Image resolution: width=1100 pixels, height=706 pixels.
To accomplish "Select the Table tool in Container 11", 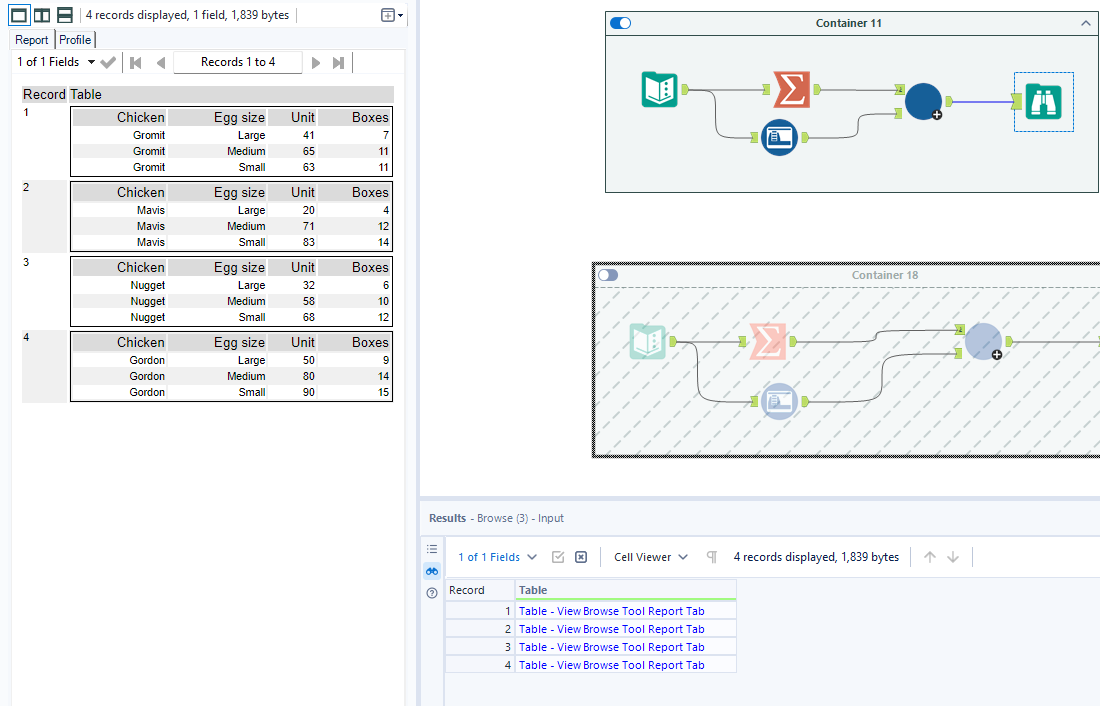I will point(779,138).
